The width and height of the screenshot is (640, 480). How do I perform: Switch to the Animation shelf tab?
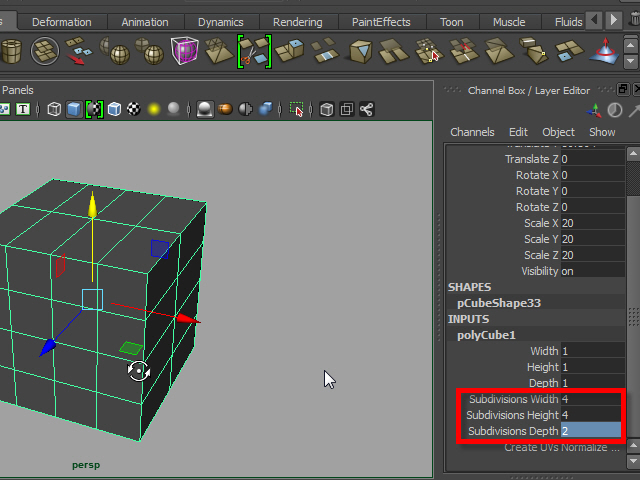(145, 22)
